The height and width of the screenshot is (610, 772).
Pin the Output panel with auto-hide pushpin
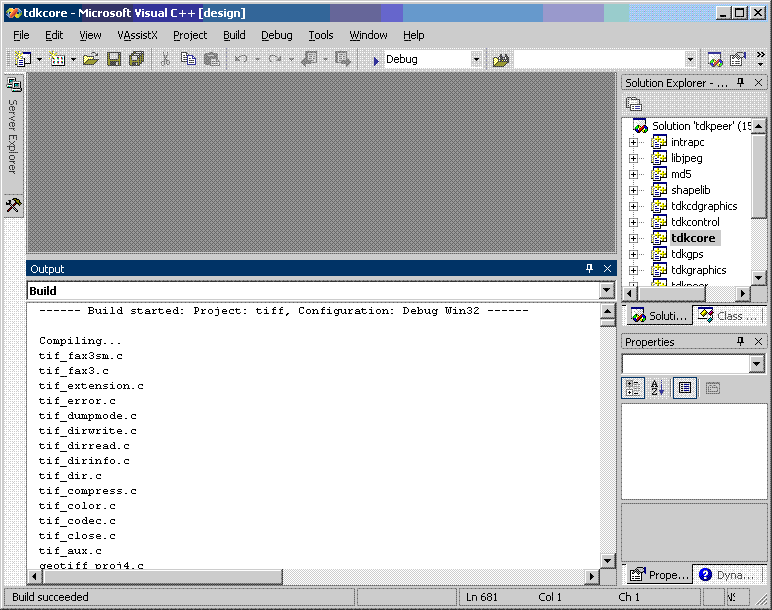tap(589, 268)
